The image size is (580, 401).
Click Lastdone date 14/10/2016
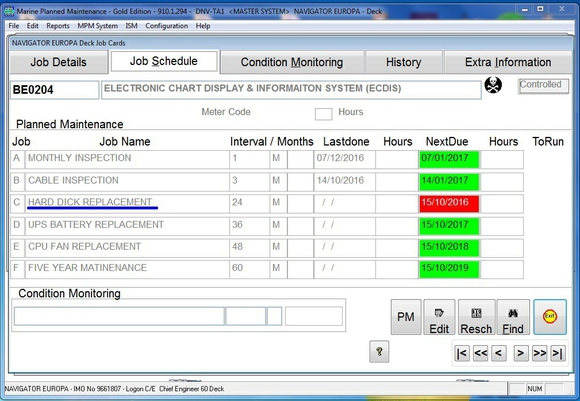(344, 182)
